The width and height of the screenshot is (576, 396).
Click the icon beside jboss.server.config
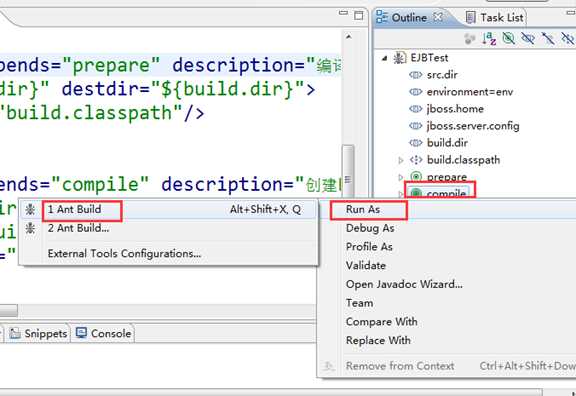[x=415, y=126]
